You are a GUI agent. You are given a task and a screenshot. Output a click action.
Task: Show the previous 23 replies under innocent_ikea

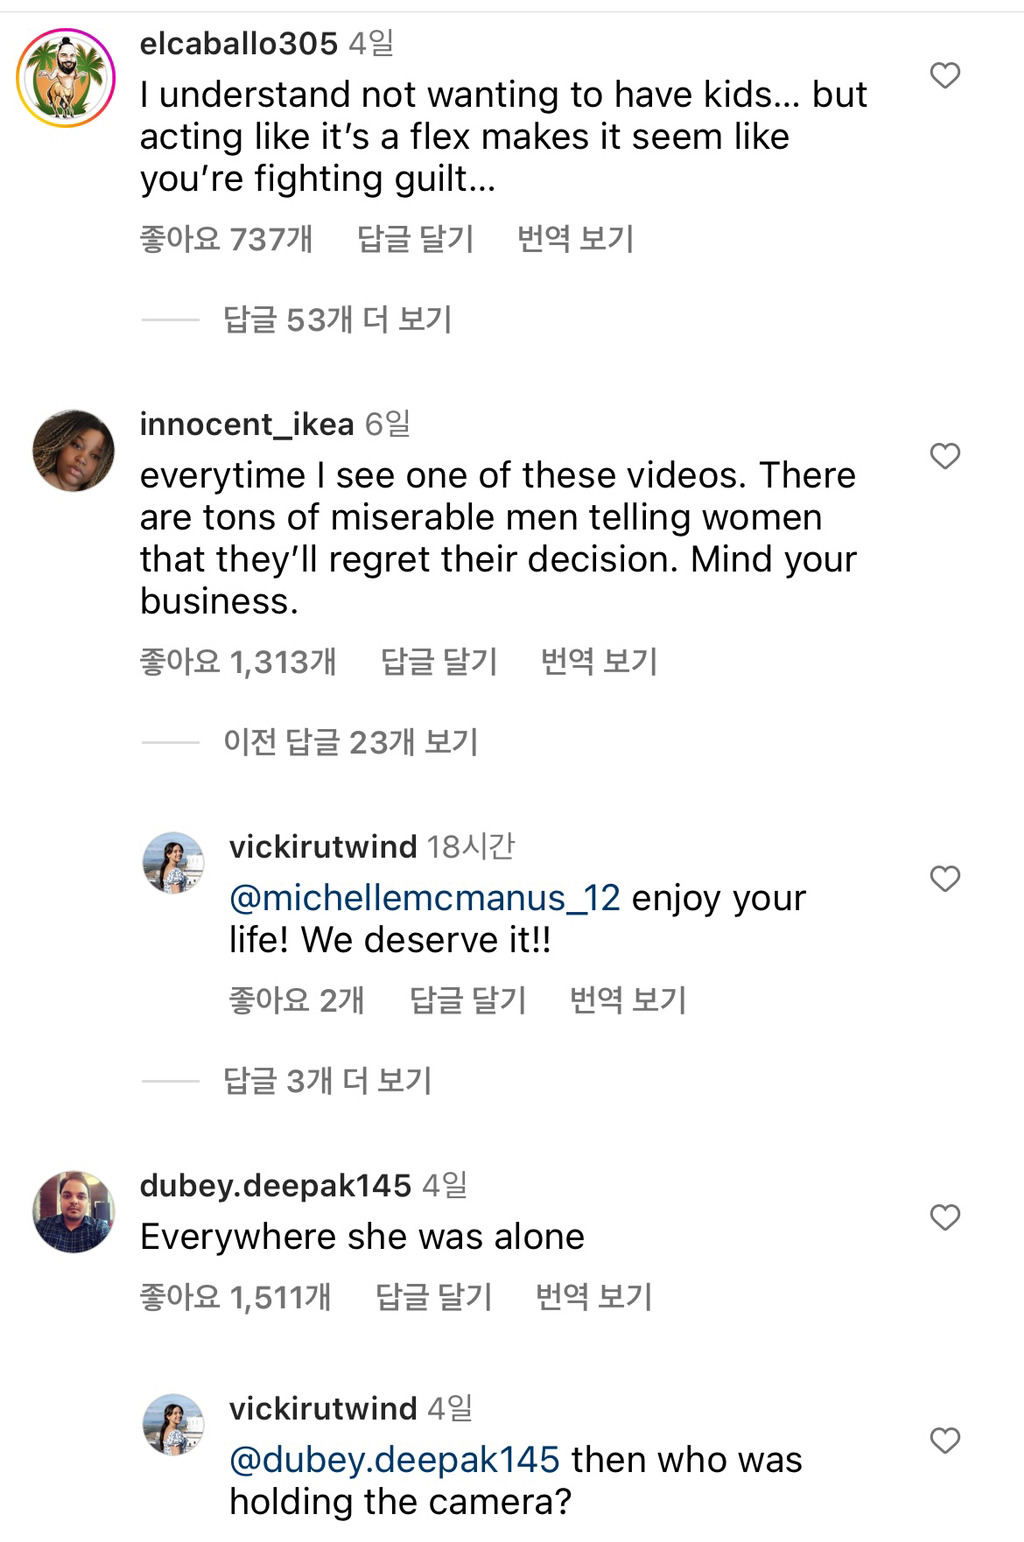pos(351,741)
